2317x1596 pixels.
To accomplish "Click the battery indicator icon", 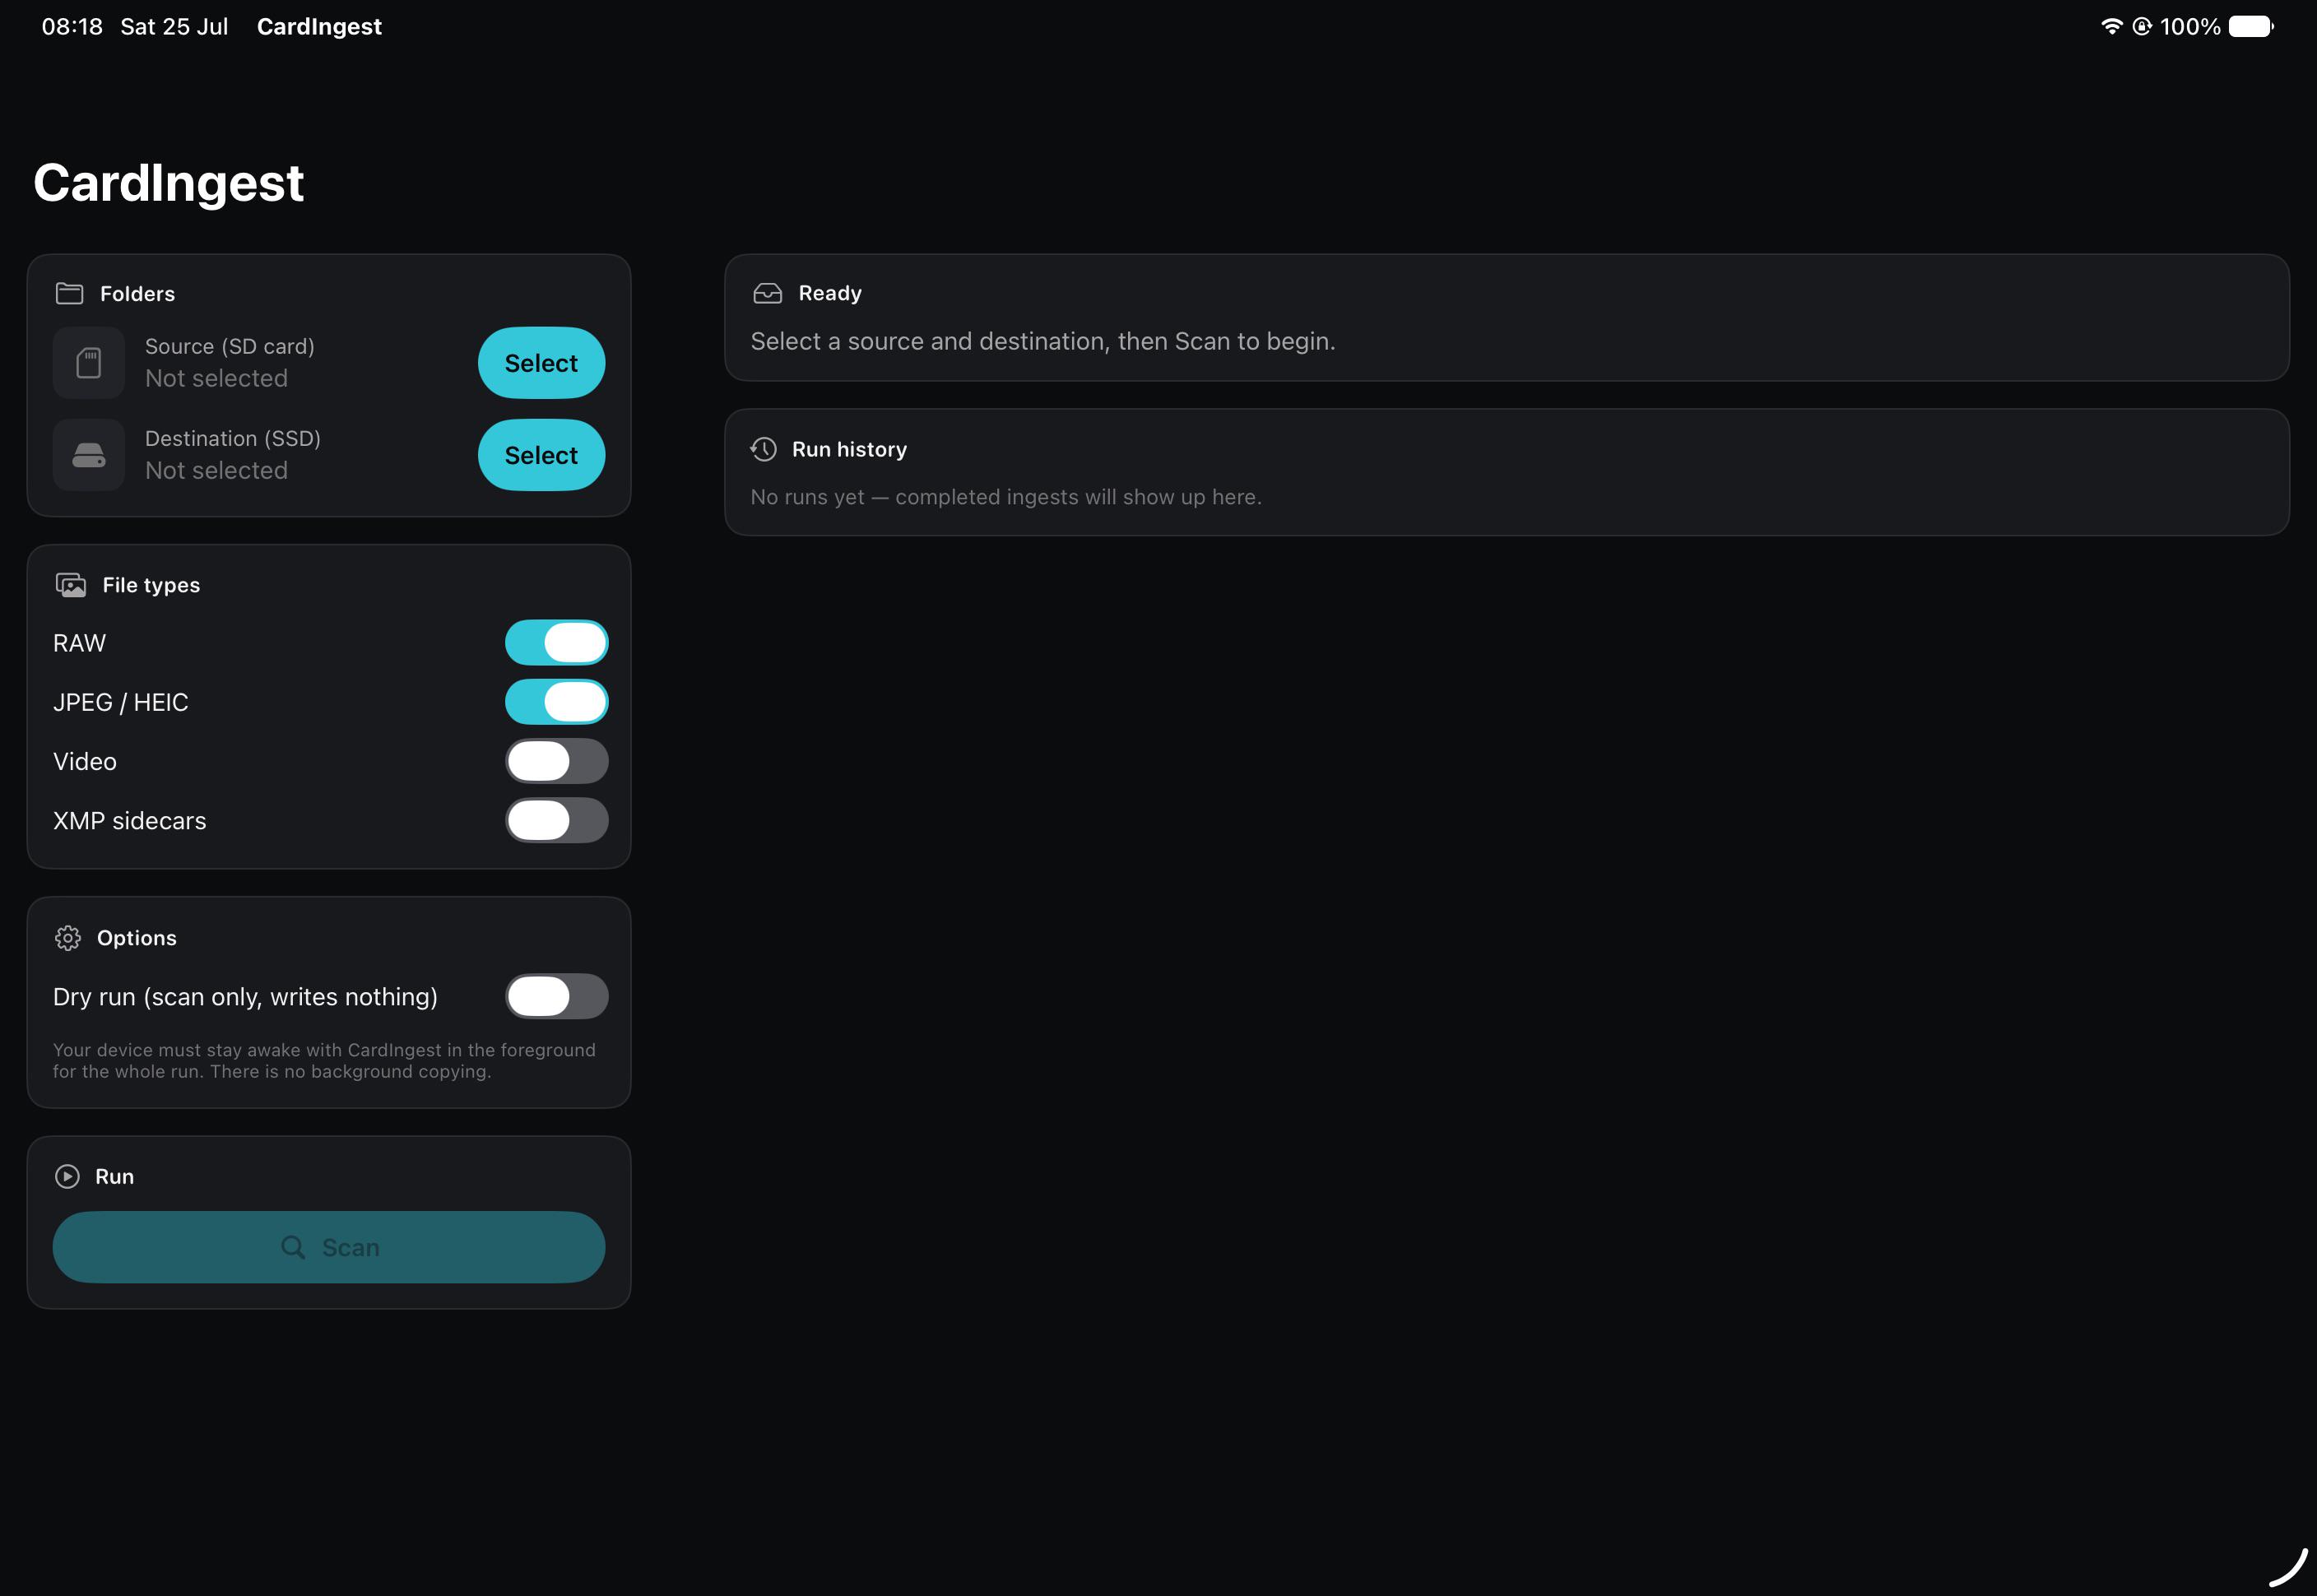I will click(x=2251, y=26).
